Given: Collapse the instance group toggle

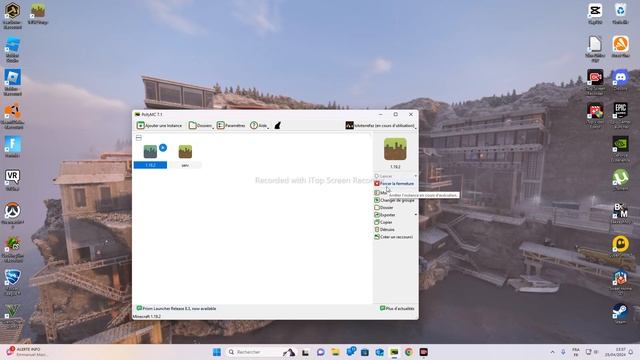Looking at the screenshot, I should tap(139, 138).
